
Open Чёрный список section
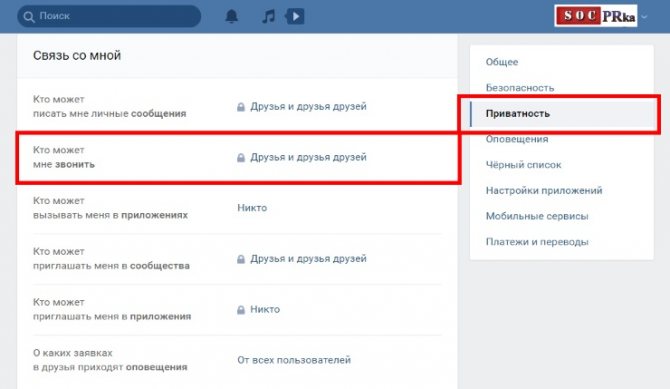pos(523,165)
